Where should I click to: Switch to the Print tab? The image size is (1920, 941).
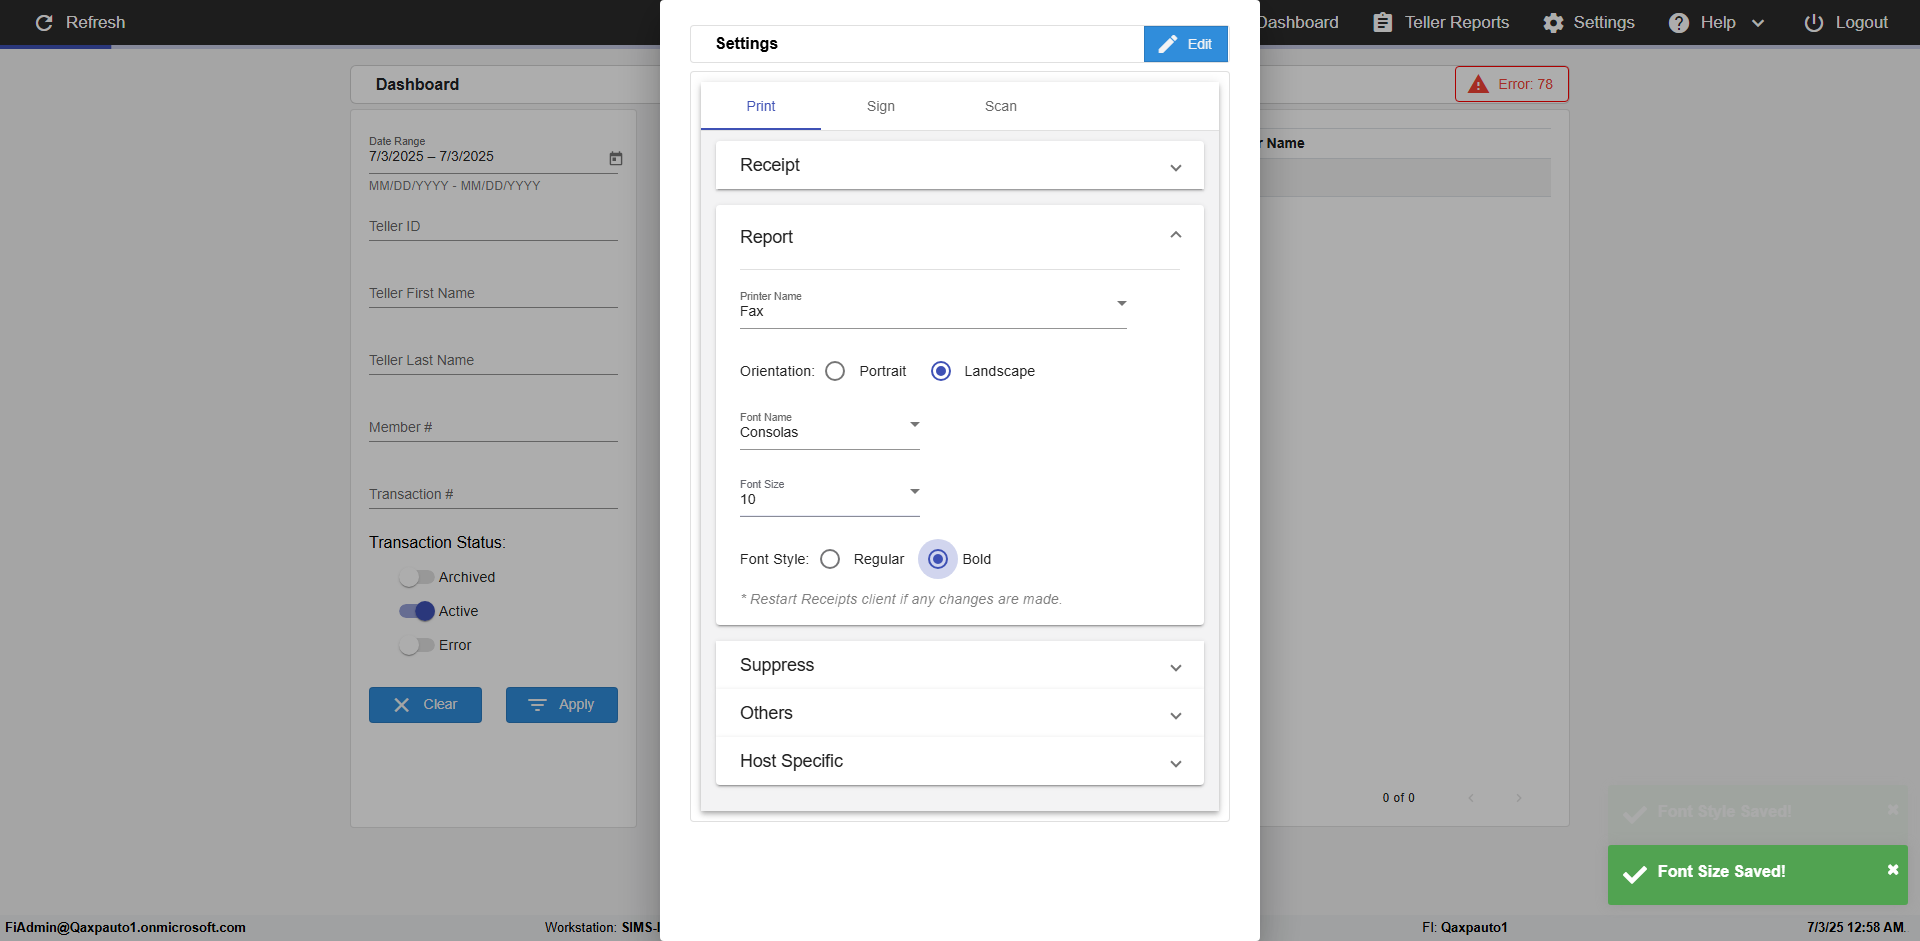click(x=761, y=106)
